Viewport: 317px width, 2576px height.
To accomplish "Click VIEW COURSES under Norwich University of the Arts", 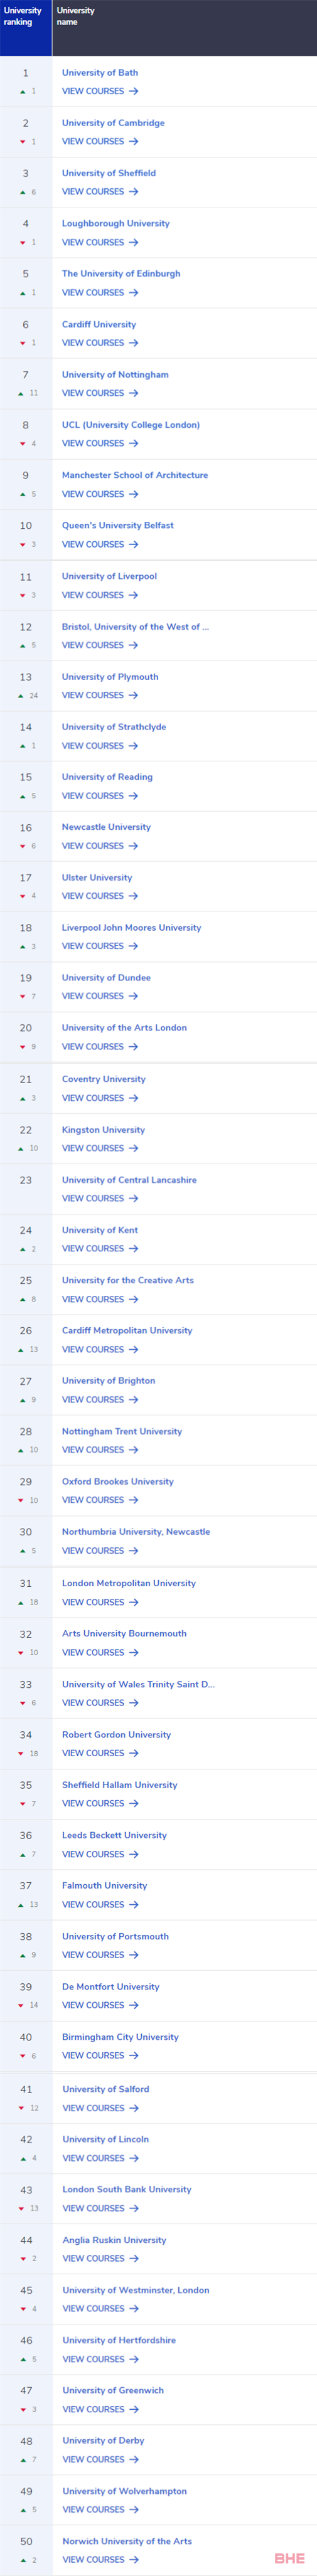I will click(x=93, y=2559).
